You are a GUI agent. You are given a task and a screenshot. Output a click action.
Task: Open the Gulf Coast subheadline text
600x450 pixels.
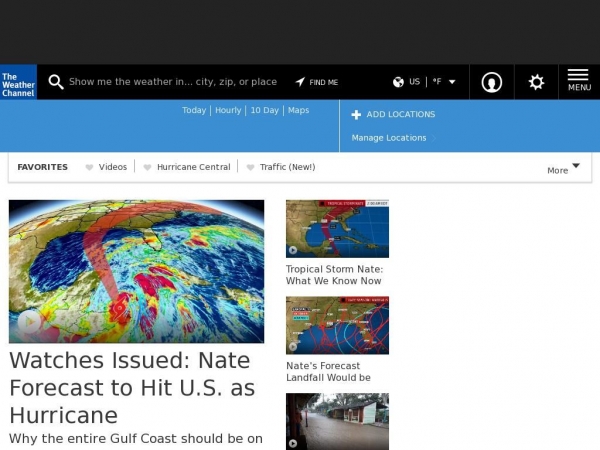coord(136,439)
